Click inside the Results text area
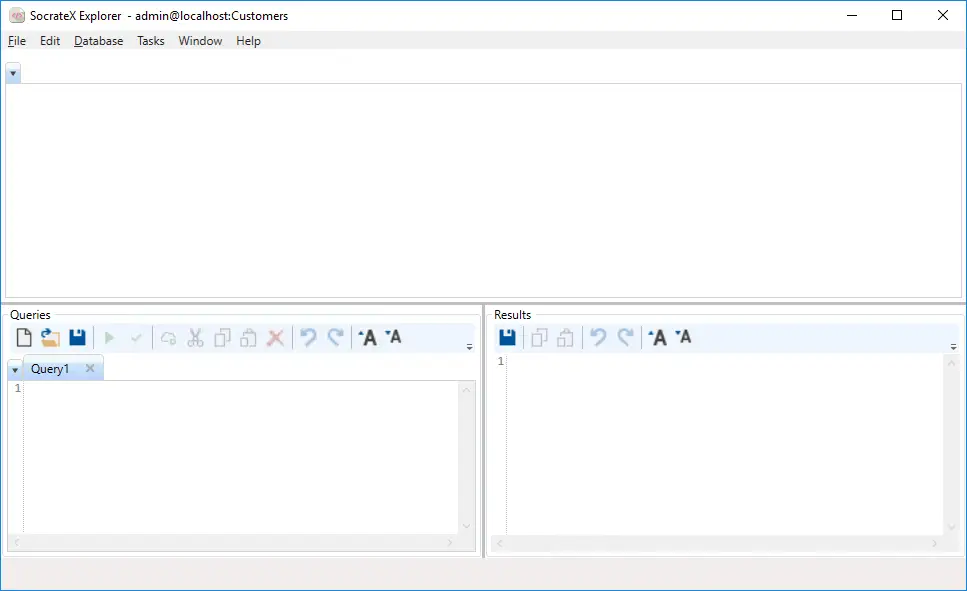967x591 pixels. (x=725, y=444)
